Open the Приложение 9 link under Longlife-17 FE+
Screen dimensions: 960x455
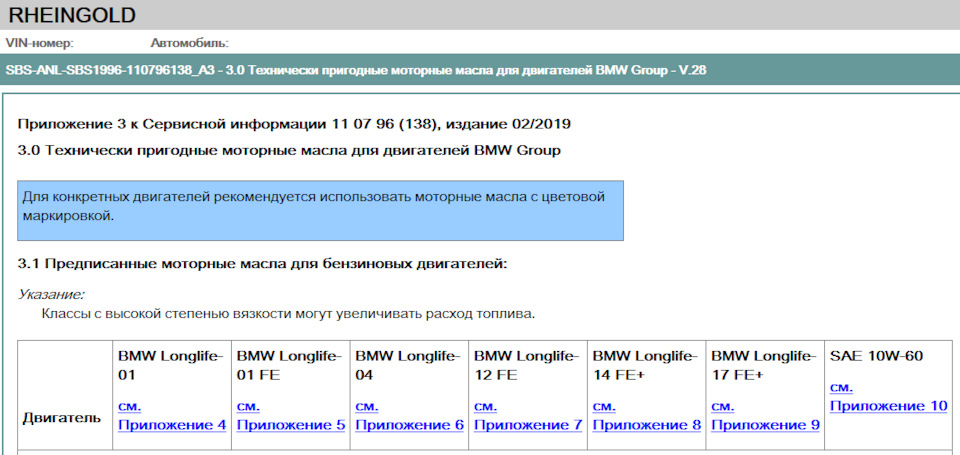click(765, 425)
